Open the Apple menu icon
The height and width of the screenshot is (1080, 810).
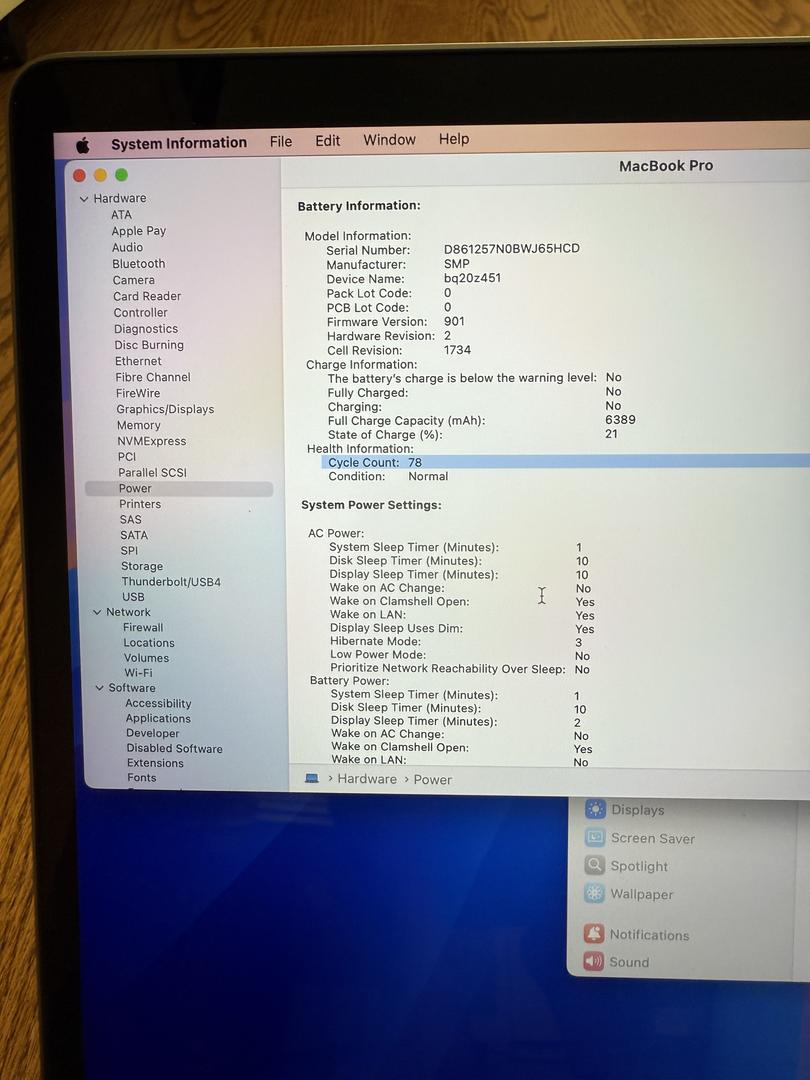tap(82, 145)
